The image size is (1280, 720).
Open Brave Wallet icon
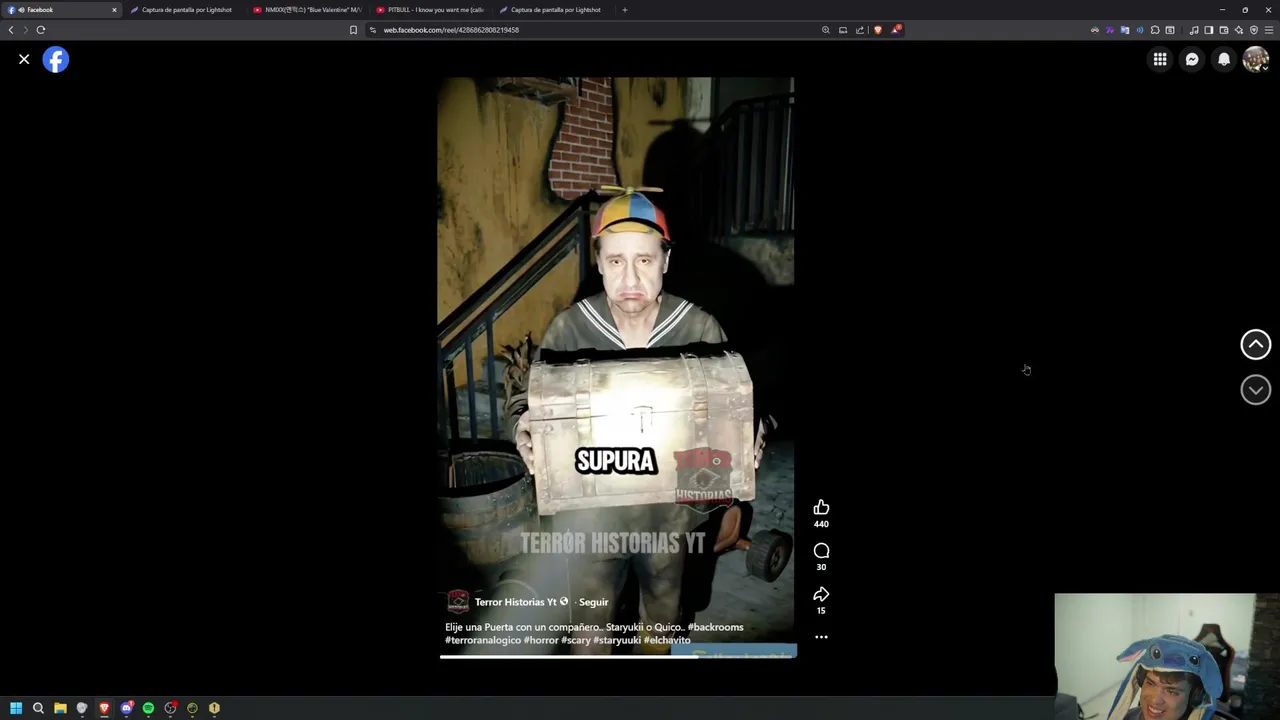pos(1224,30)
